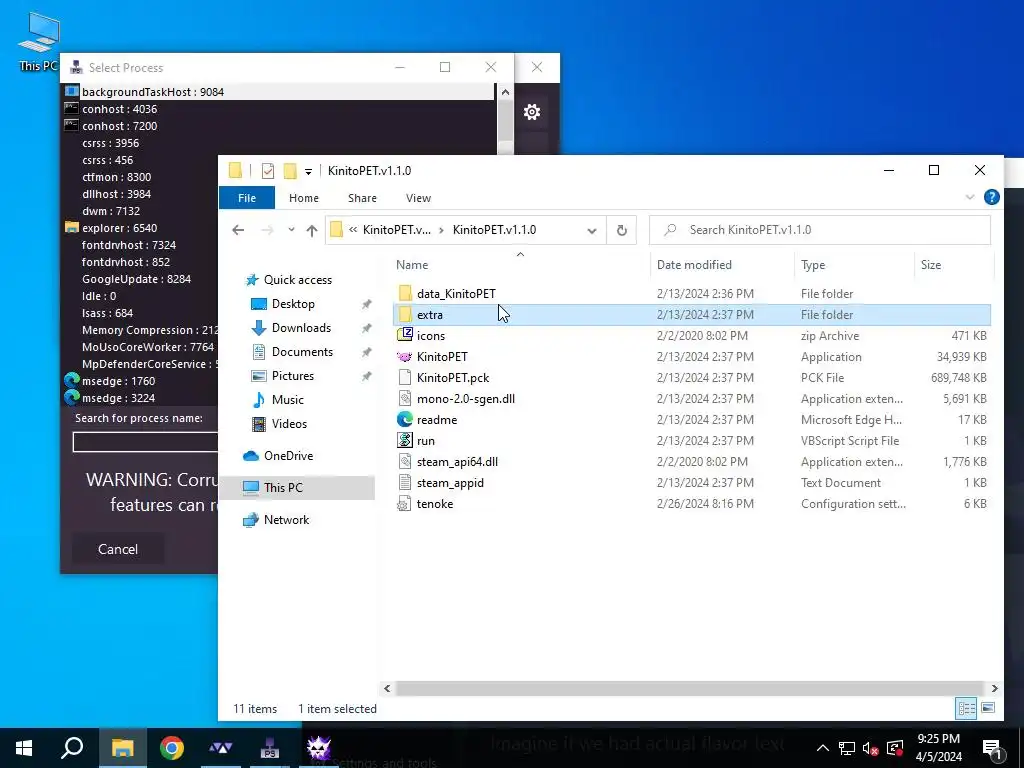Show hidden system tray icons

[x=823, y=748]
